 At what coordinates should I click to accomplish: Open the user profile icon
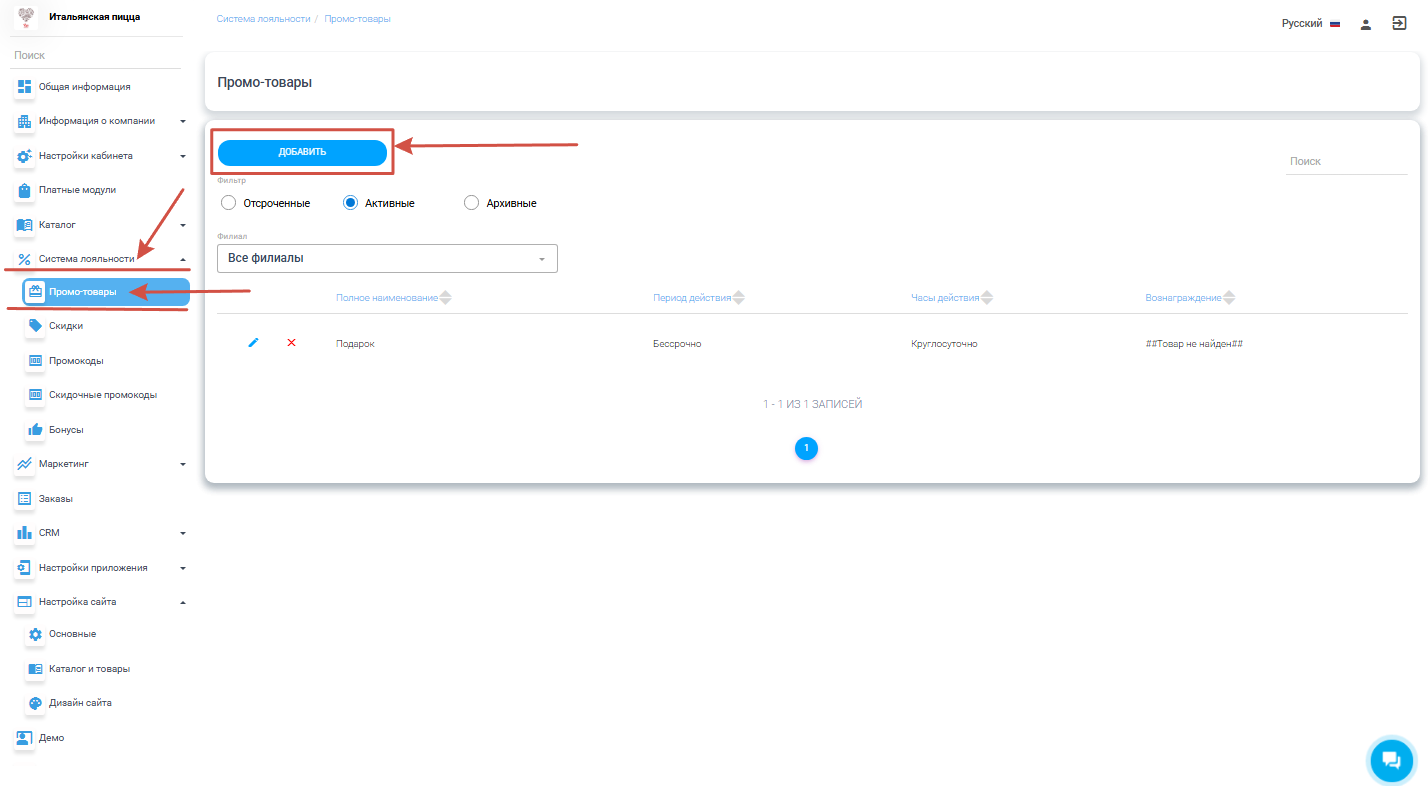coord(1365,24)
